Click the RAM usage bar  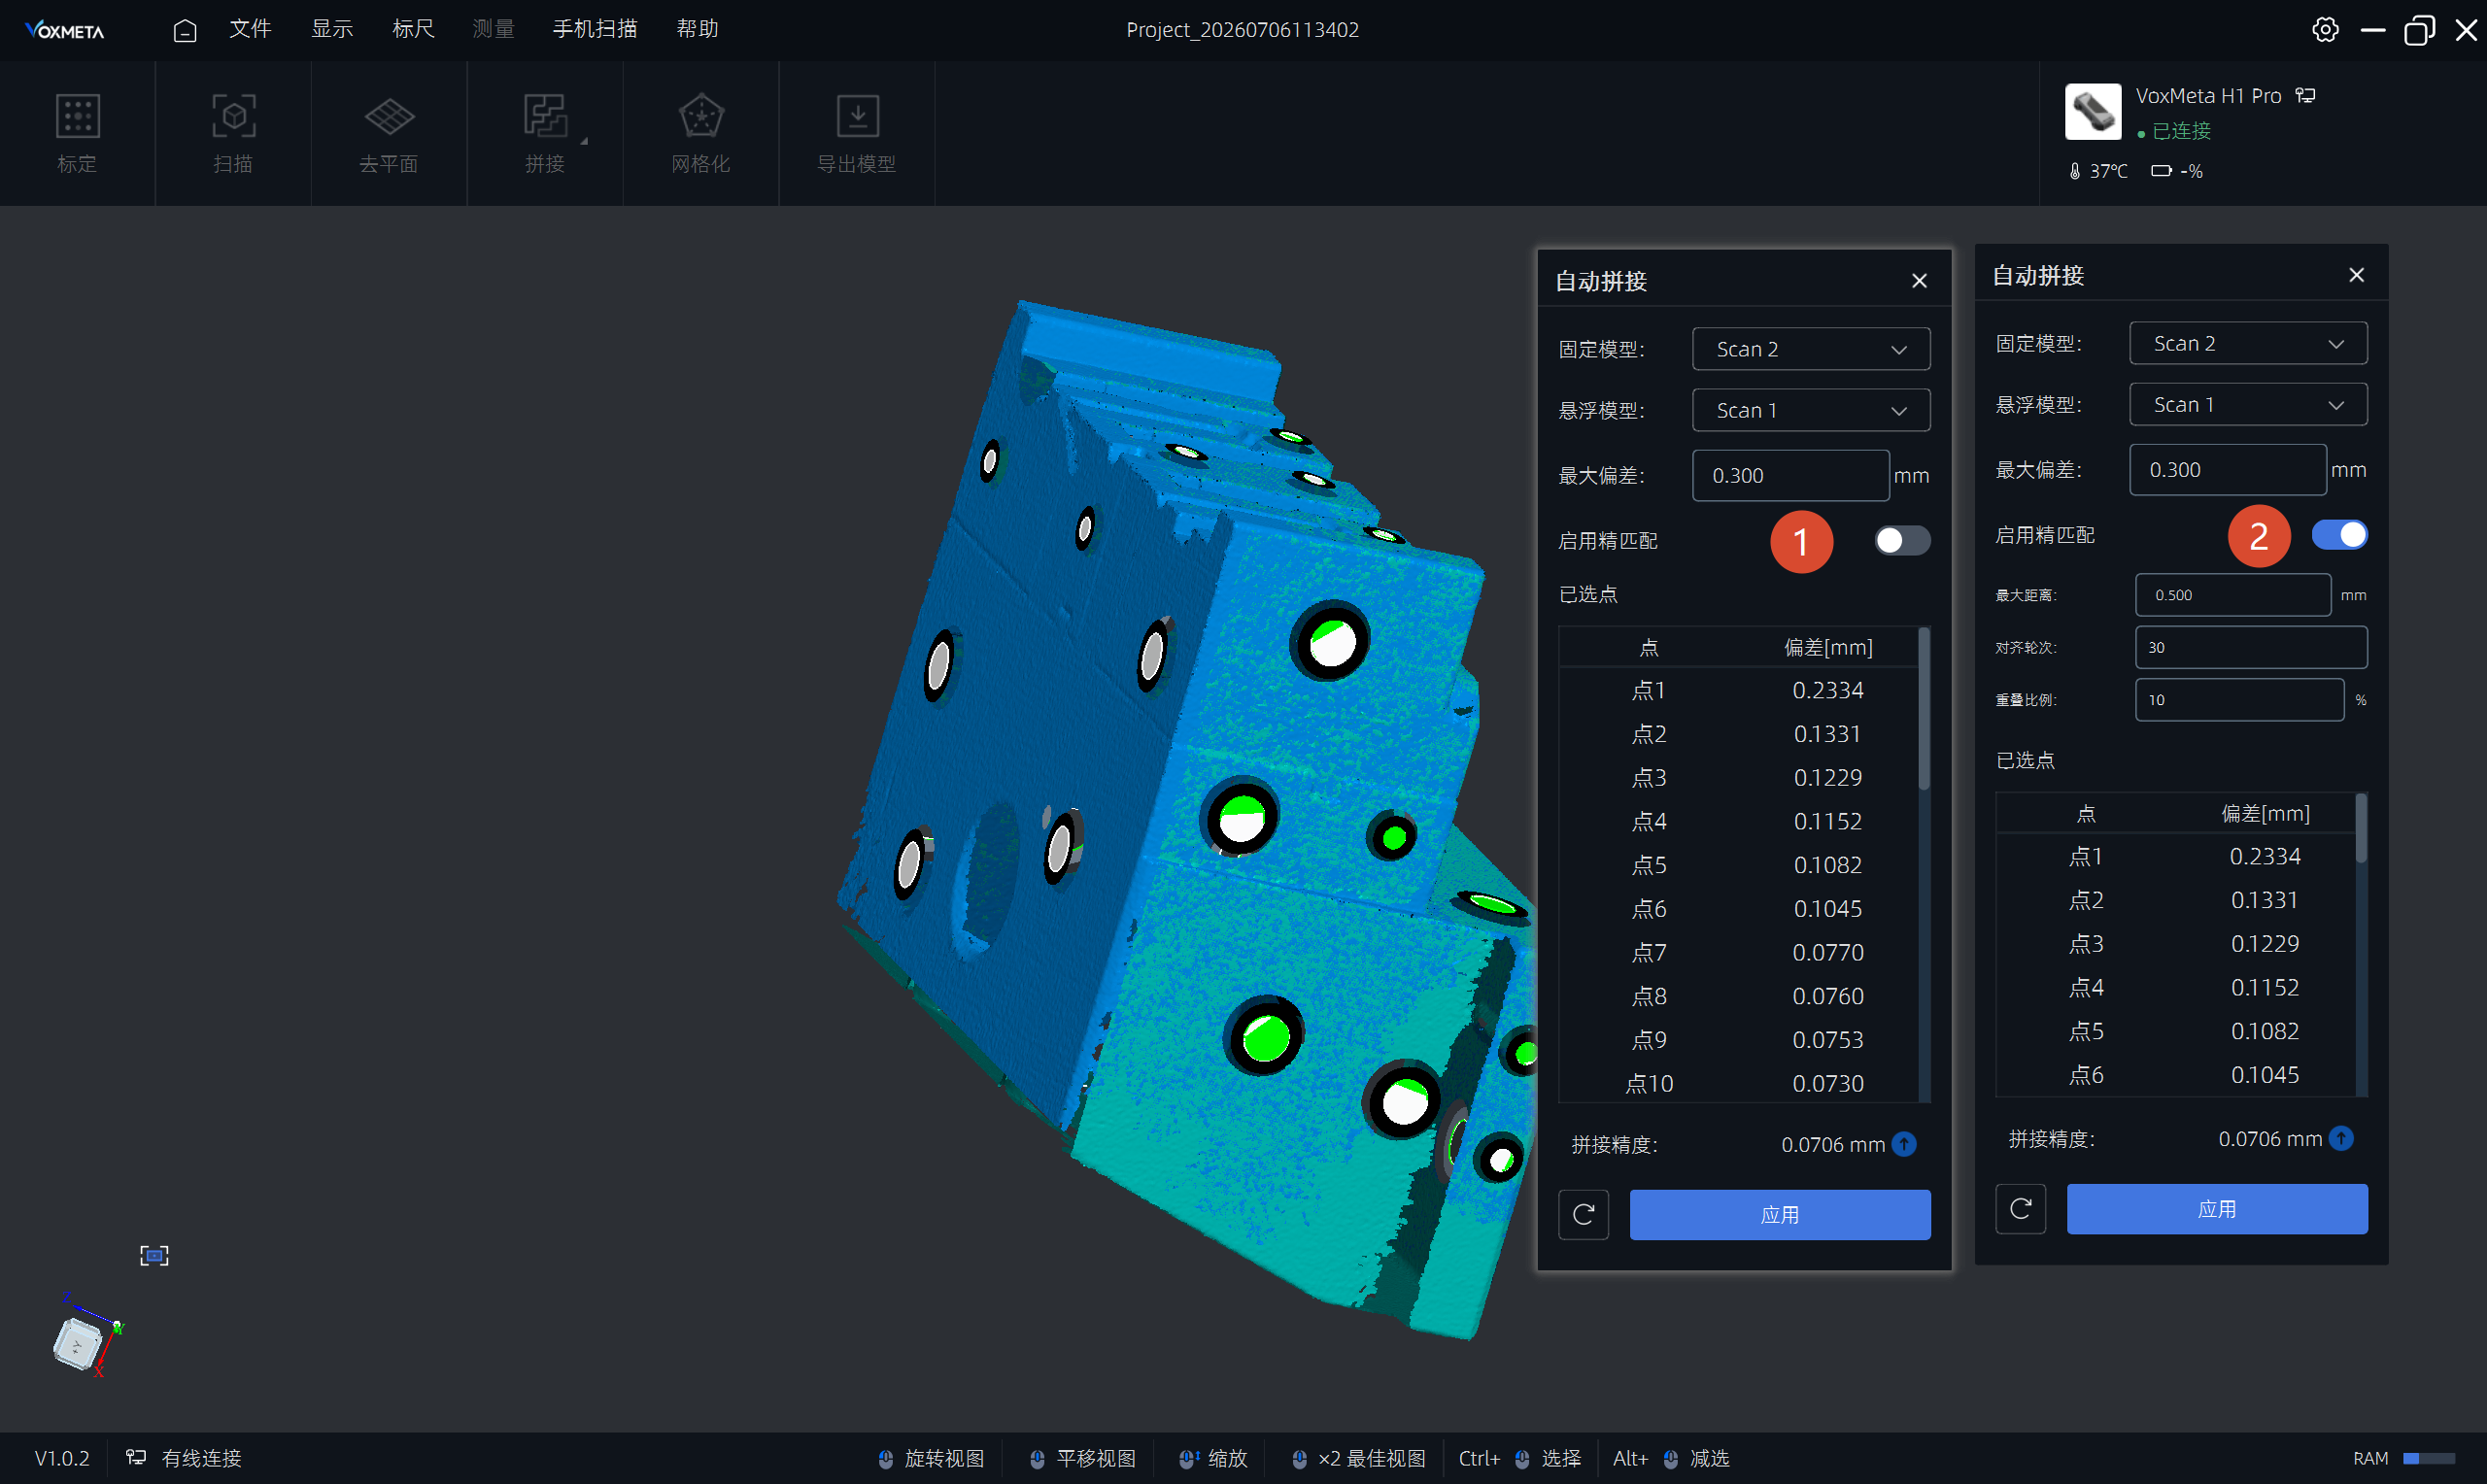pyautogui.click(x=2429, y=1458)
